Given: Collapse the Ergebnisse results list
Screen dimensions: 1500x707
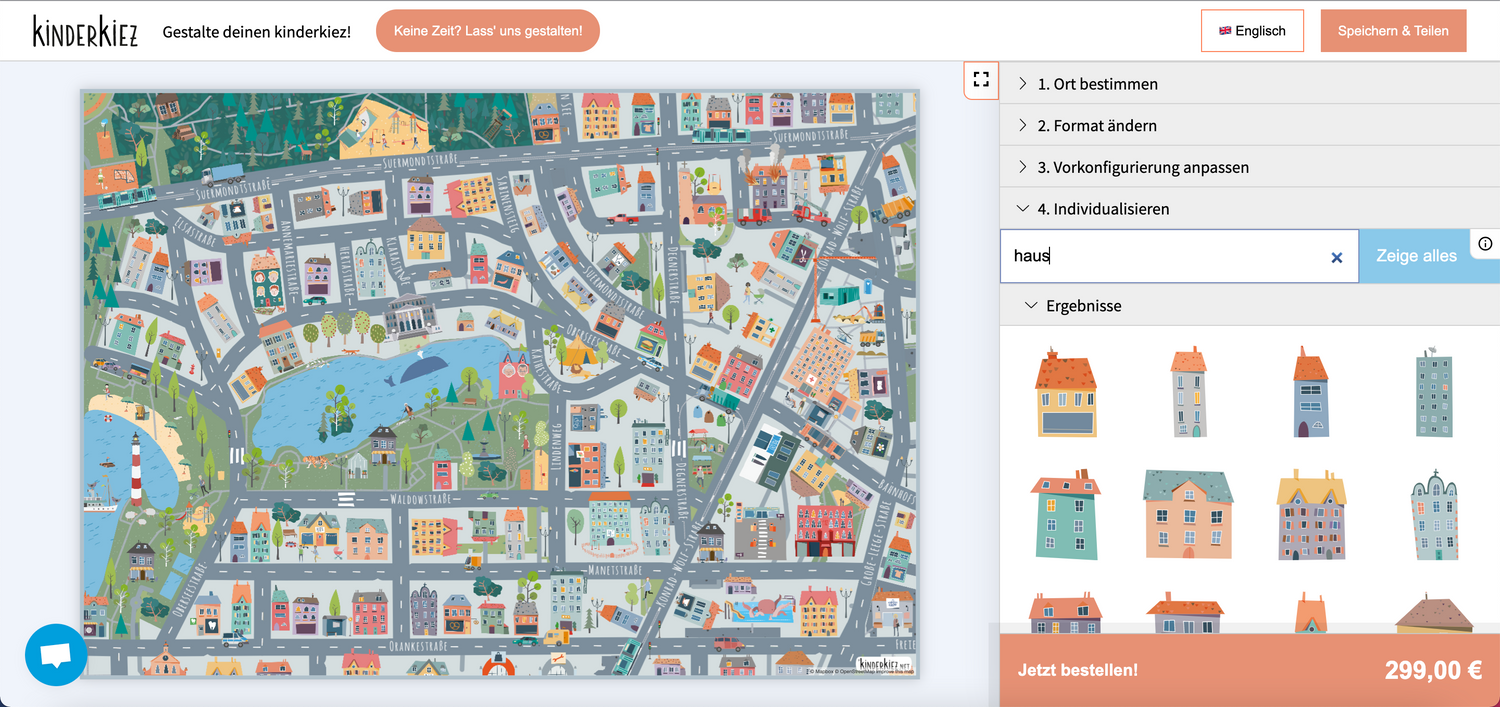Looking at the screenshot, I should [1083, 306].
